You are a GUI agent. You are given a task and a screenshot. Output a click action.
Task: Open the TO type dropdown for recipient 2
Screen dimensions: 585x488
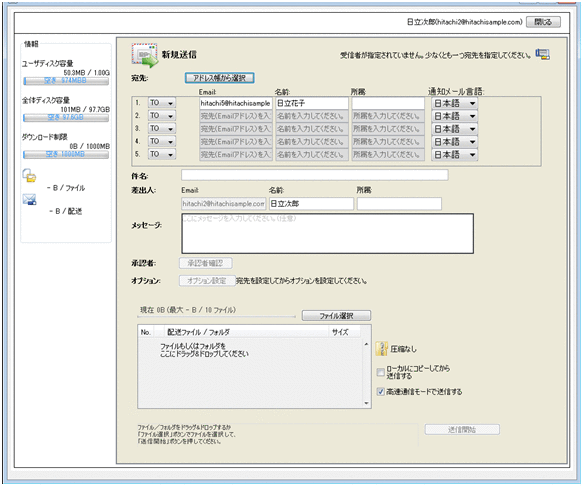[162, 116]
